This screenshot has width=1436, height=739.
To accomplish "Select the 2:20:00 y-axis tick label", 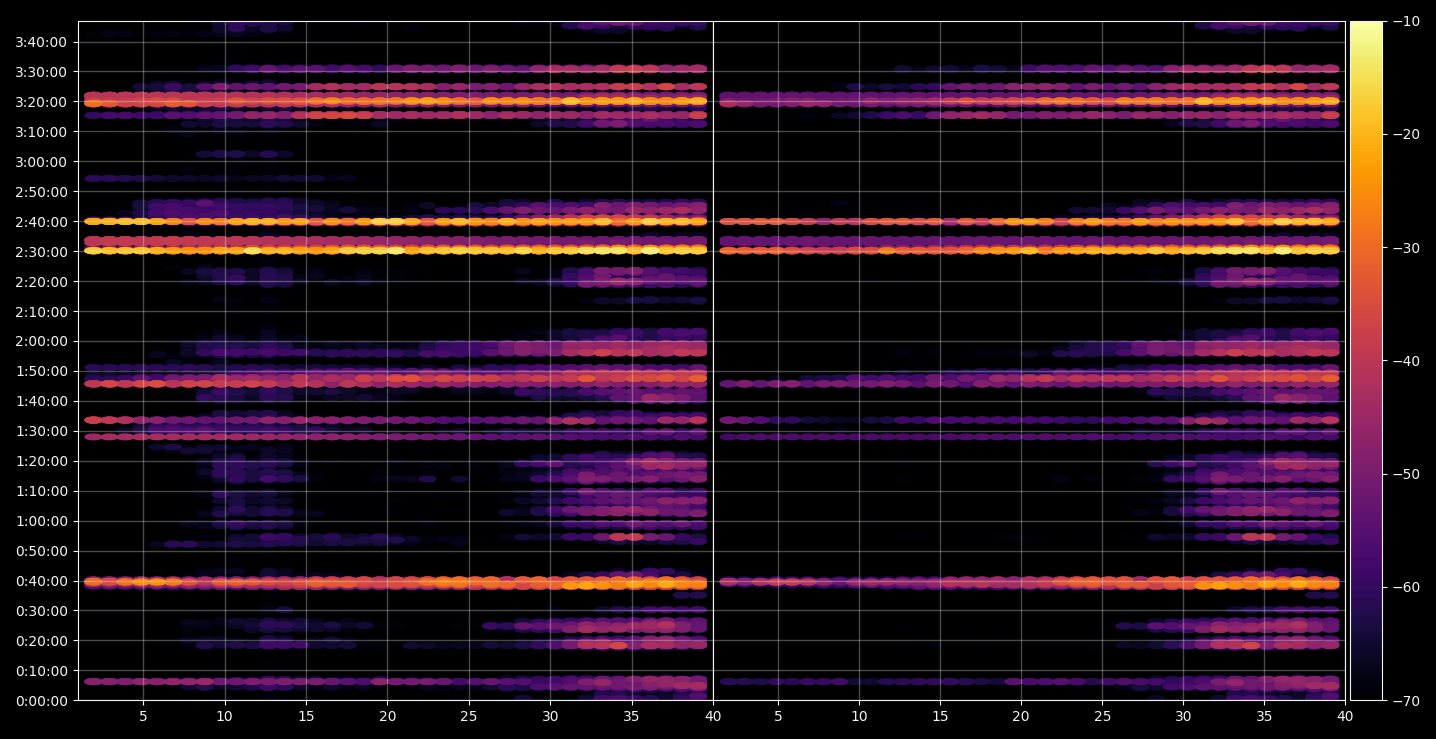I will point(41,282).
